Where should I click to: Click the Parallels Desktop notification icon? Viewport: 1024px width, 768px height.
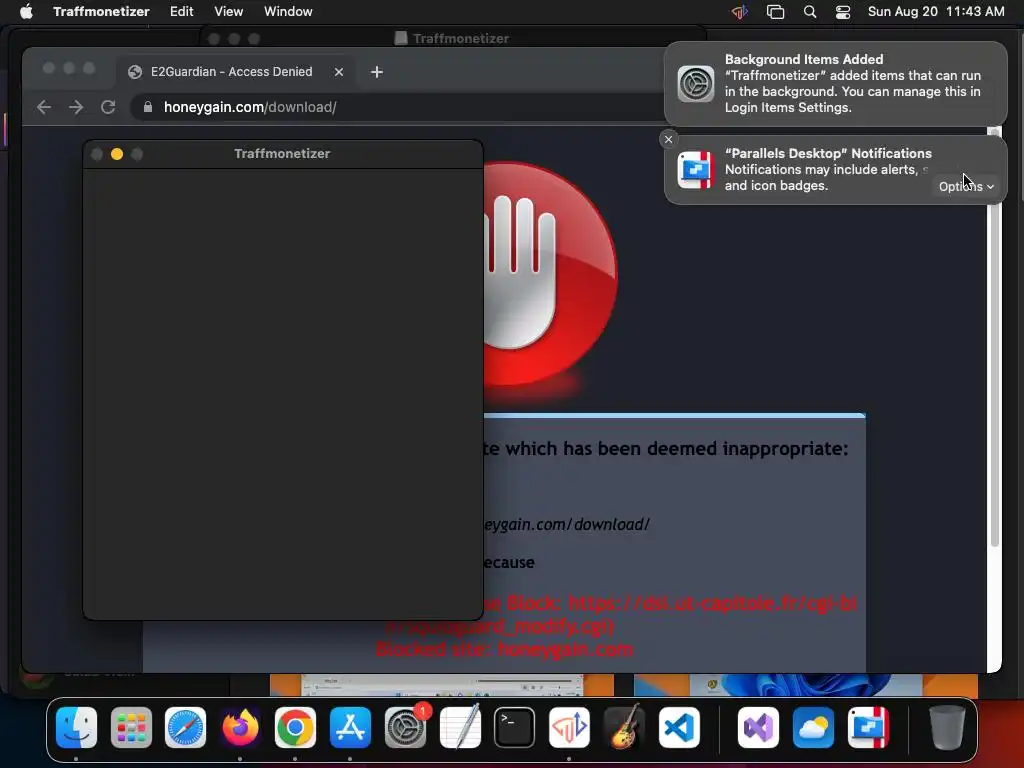pyautogui.click(x=696, y=170)
